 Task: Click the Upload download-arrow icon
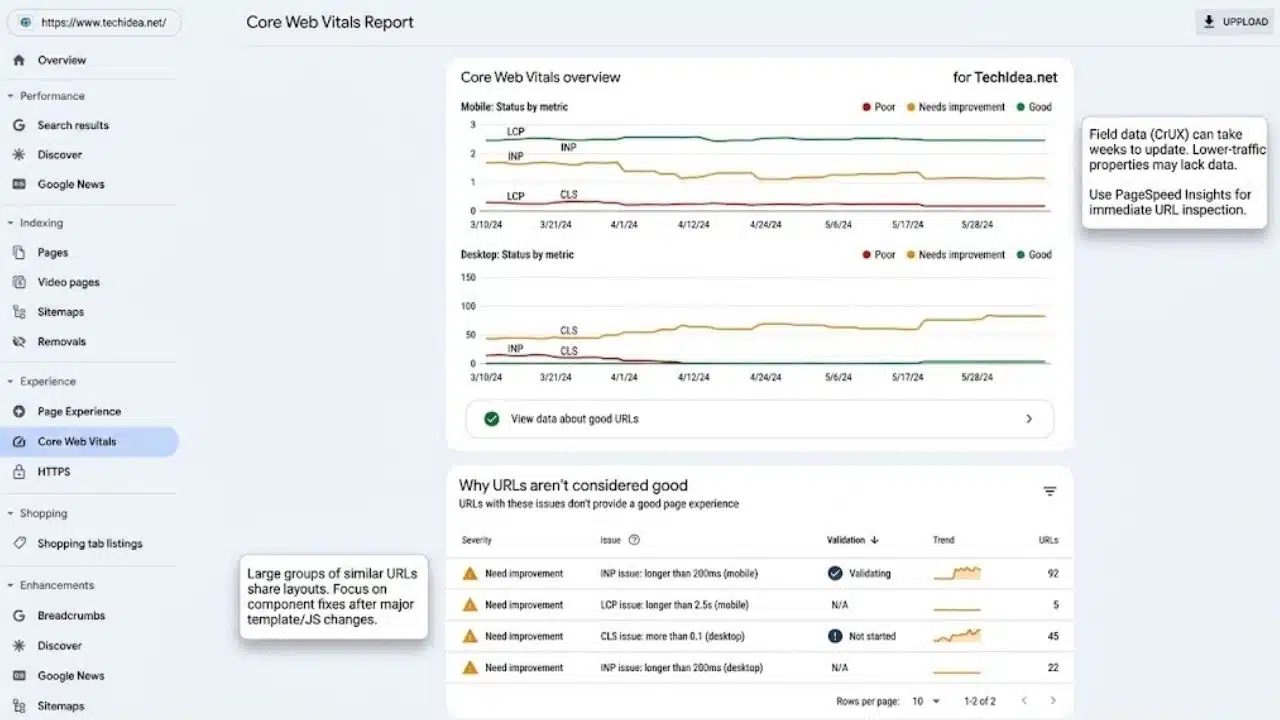[x=1209, y=22]
